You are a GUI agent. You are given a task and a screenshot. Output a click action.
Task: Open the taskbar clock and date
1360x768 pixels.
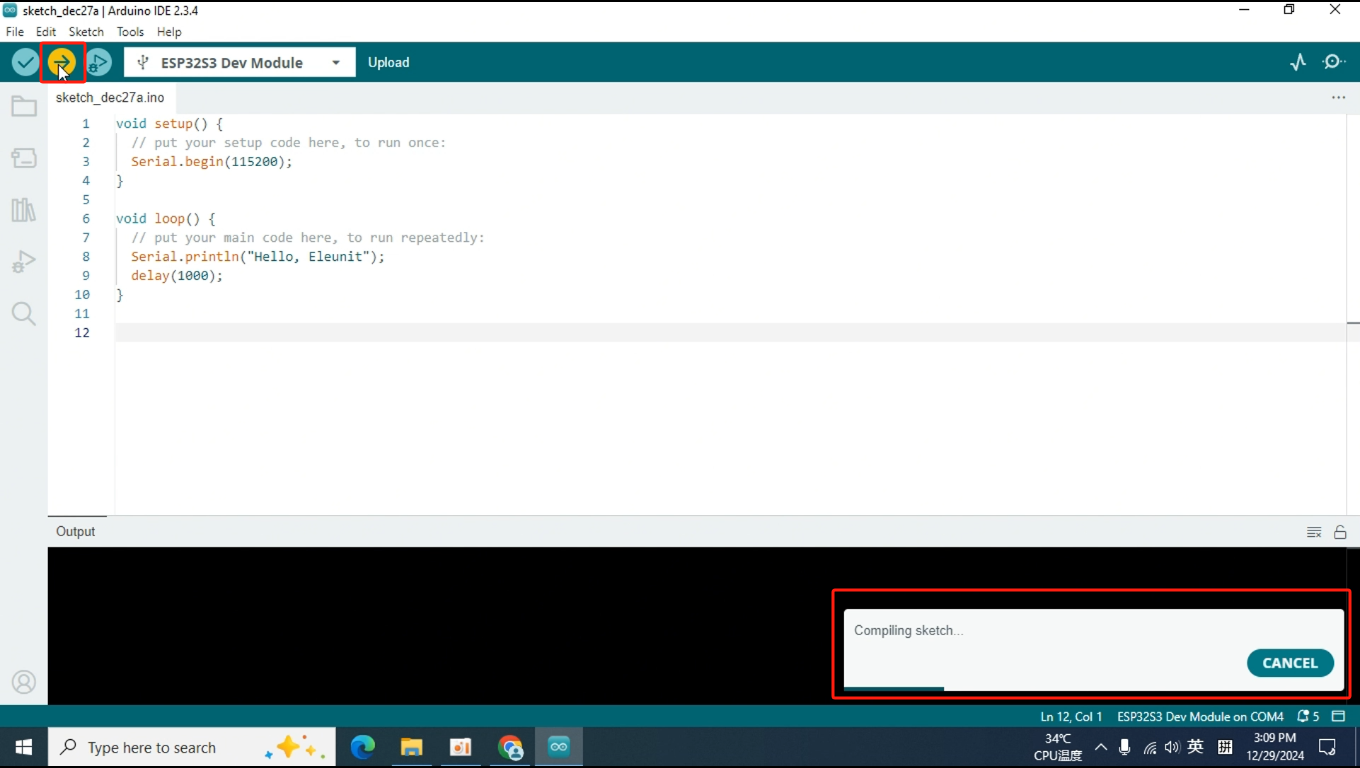coord(1274,747)
